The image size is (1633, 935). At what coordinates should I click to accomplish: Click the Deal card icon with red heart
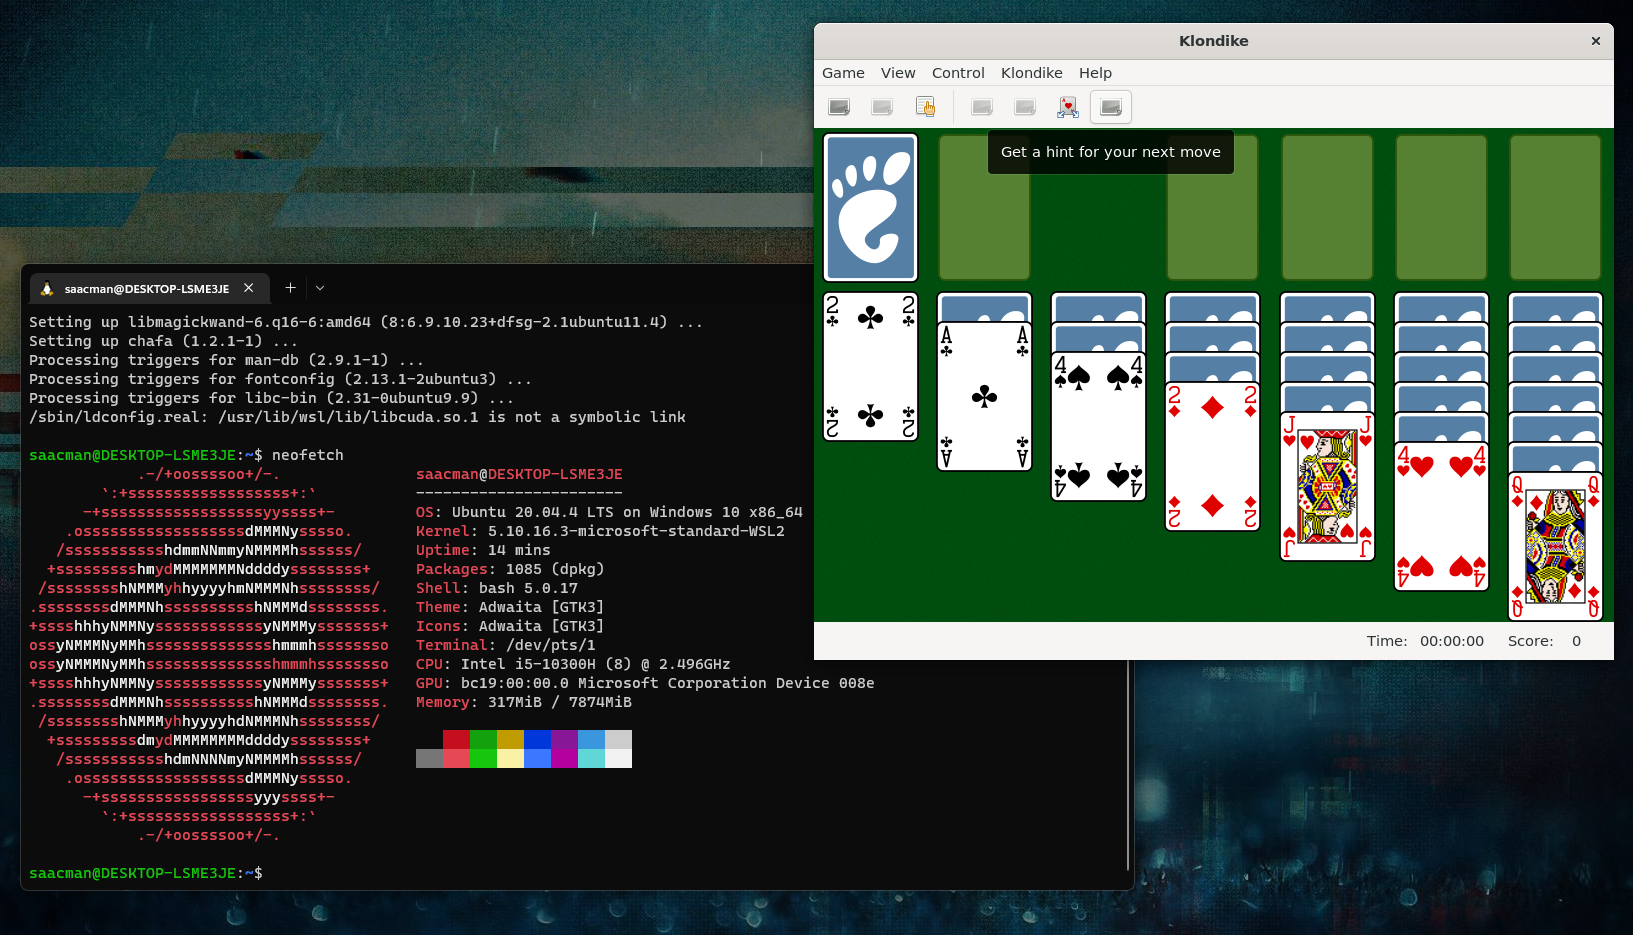tap(1068, 107)
